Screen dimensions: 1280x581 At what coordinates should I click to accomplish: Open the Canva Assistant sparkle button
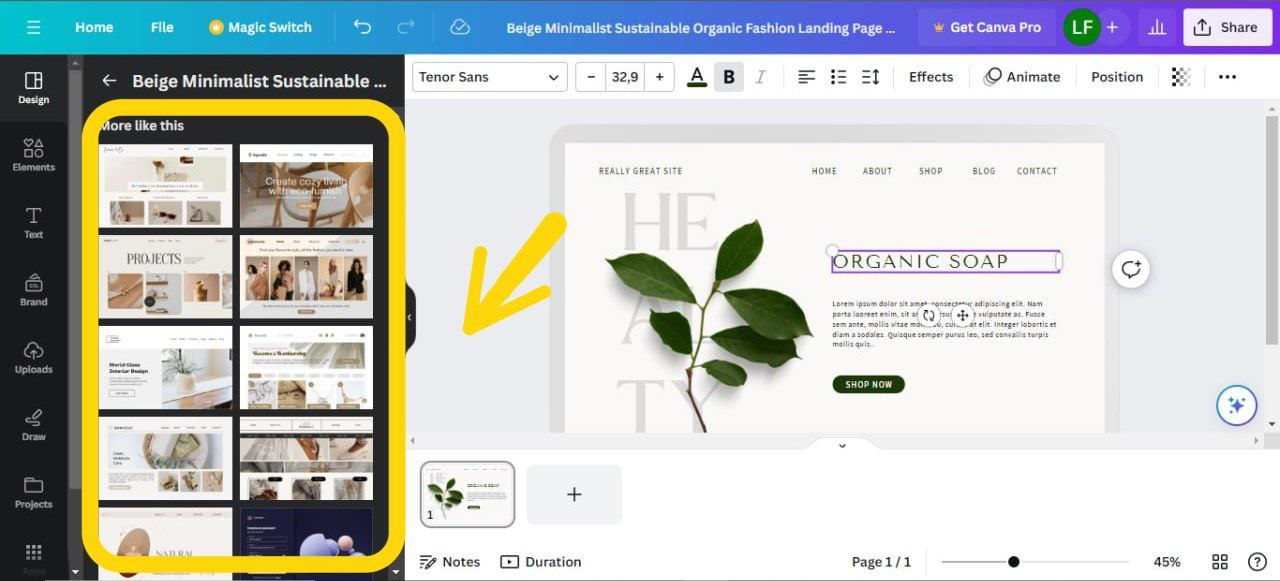point(1236,405)
